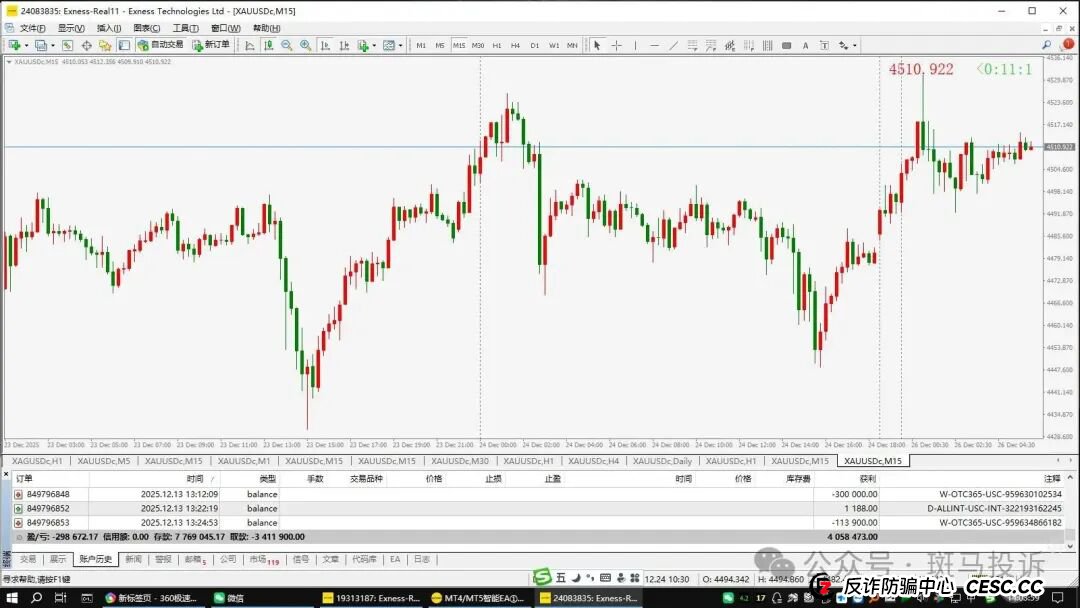Select the vertical line drawing tool
The image size is (1080, 608).
635,45
